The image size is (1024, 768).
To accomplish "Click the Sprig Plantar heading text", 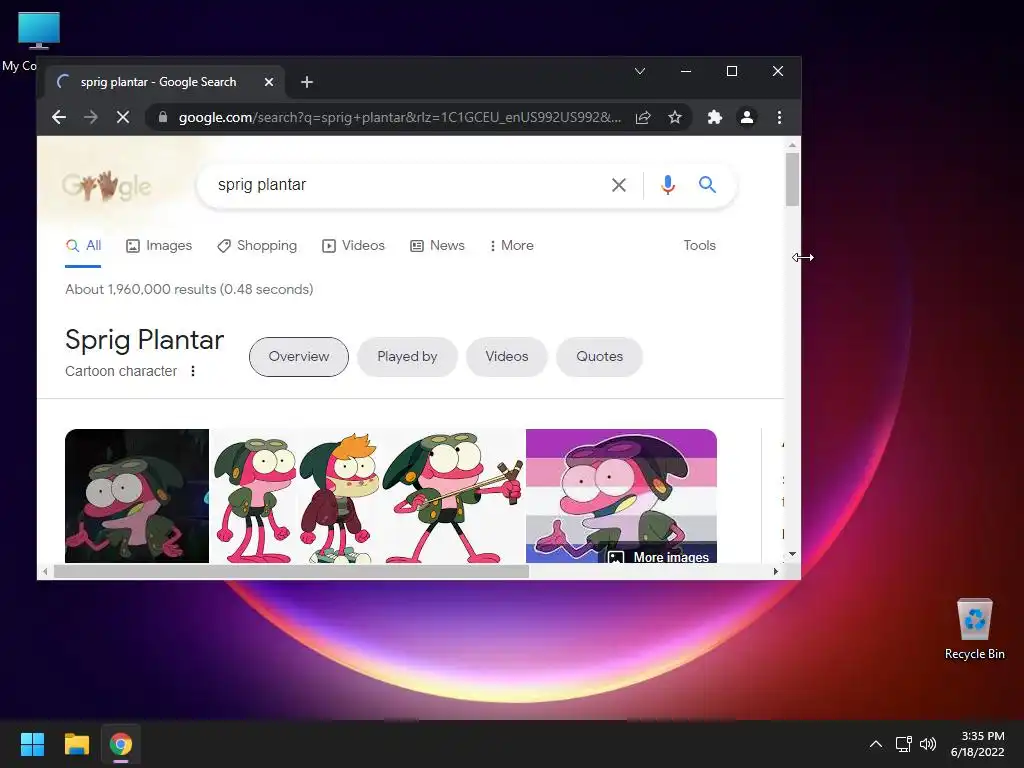I will pos(144,340).
